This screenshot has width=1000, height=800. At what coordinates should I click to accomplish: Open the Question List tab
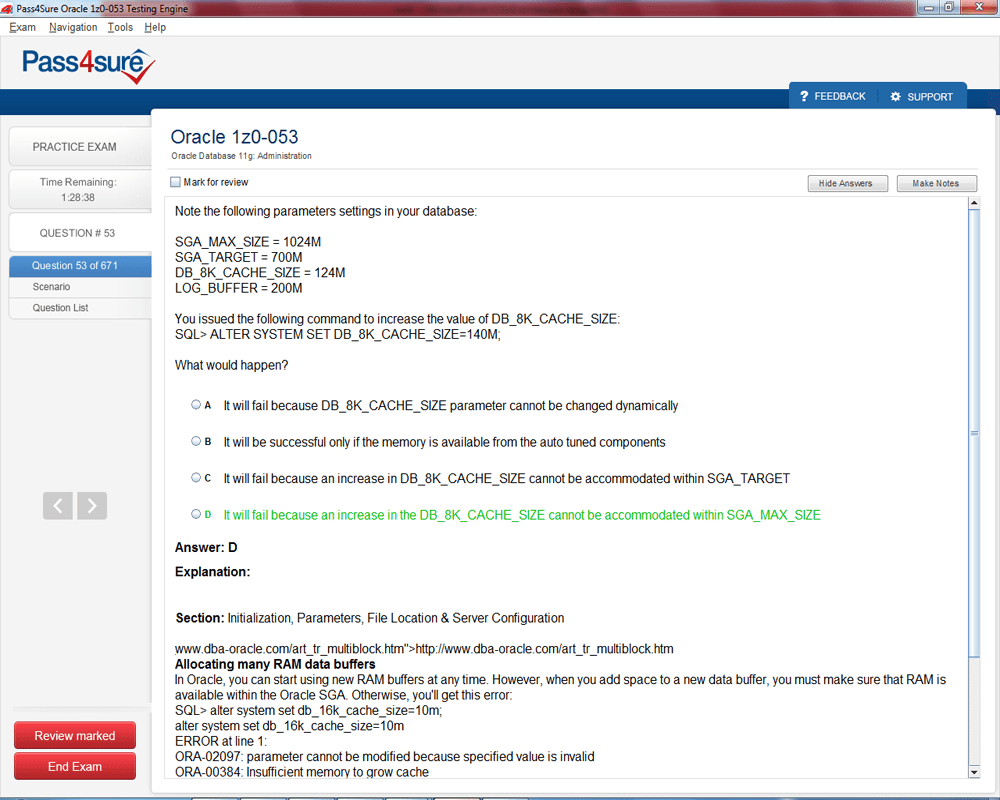[80, 308]
